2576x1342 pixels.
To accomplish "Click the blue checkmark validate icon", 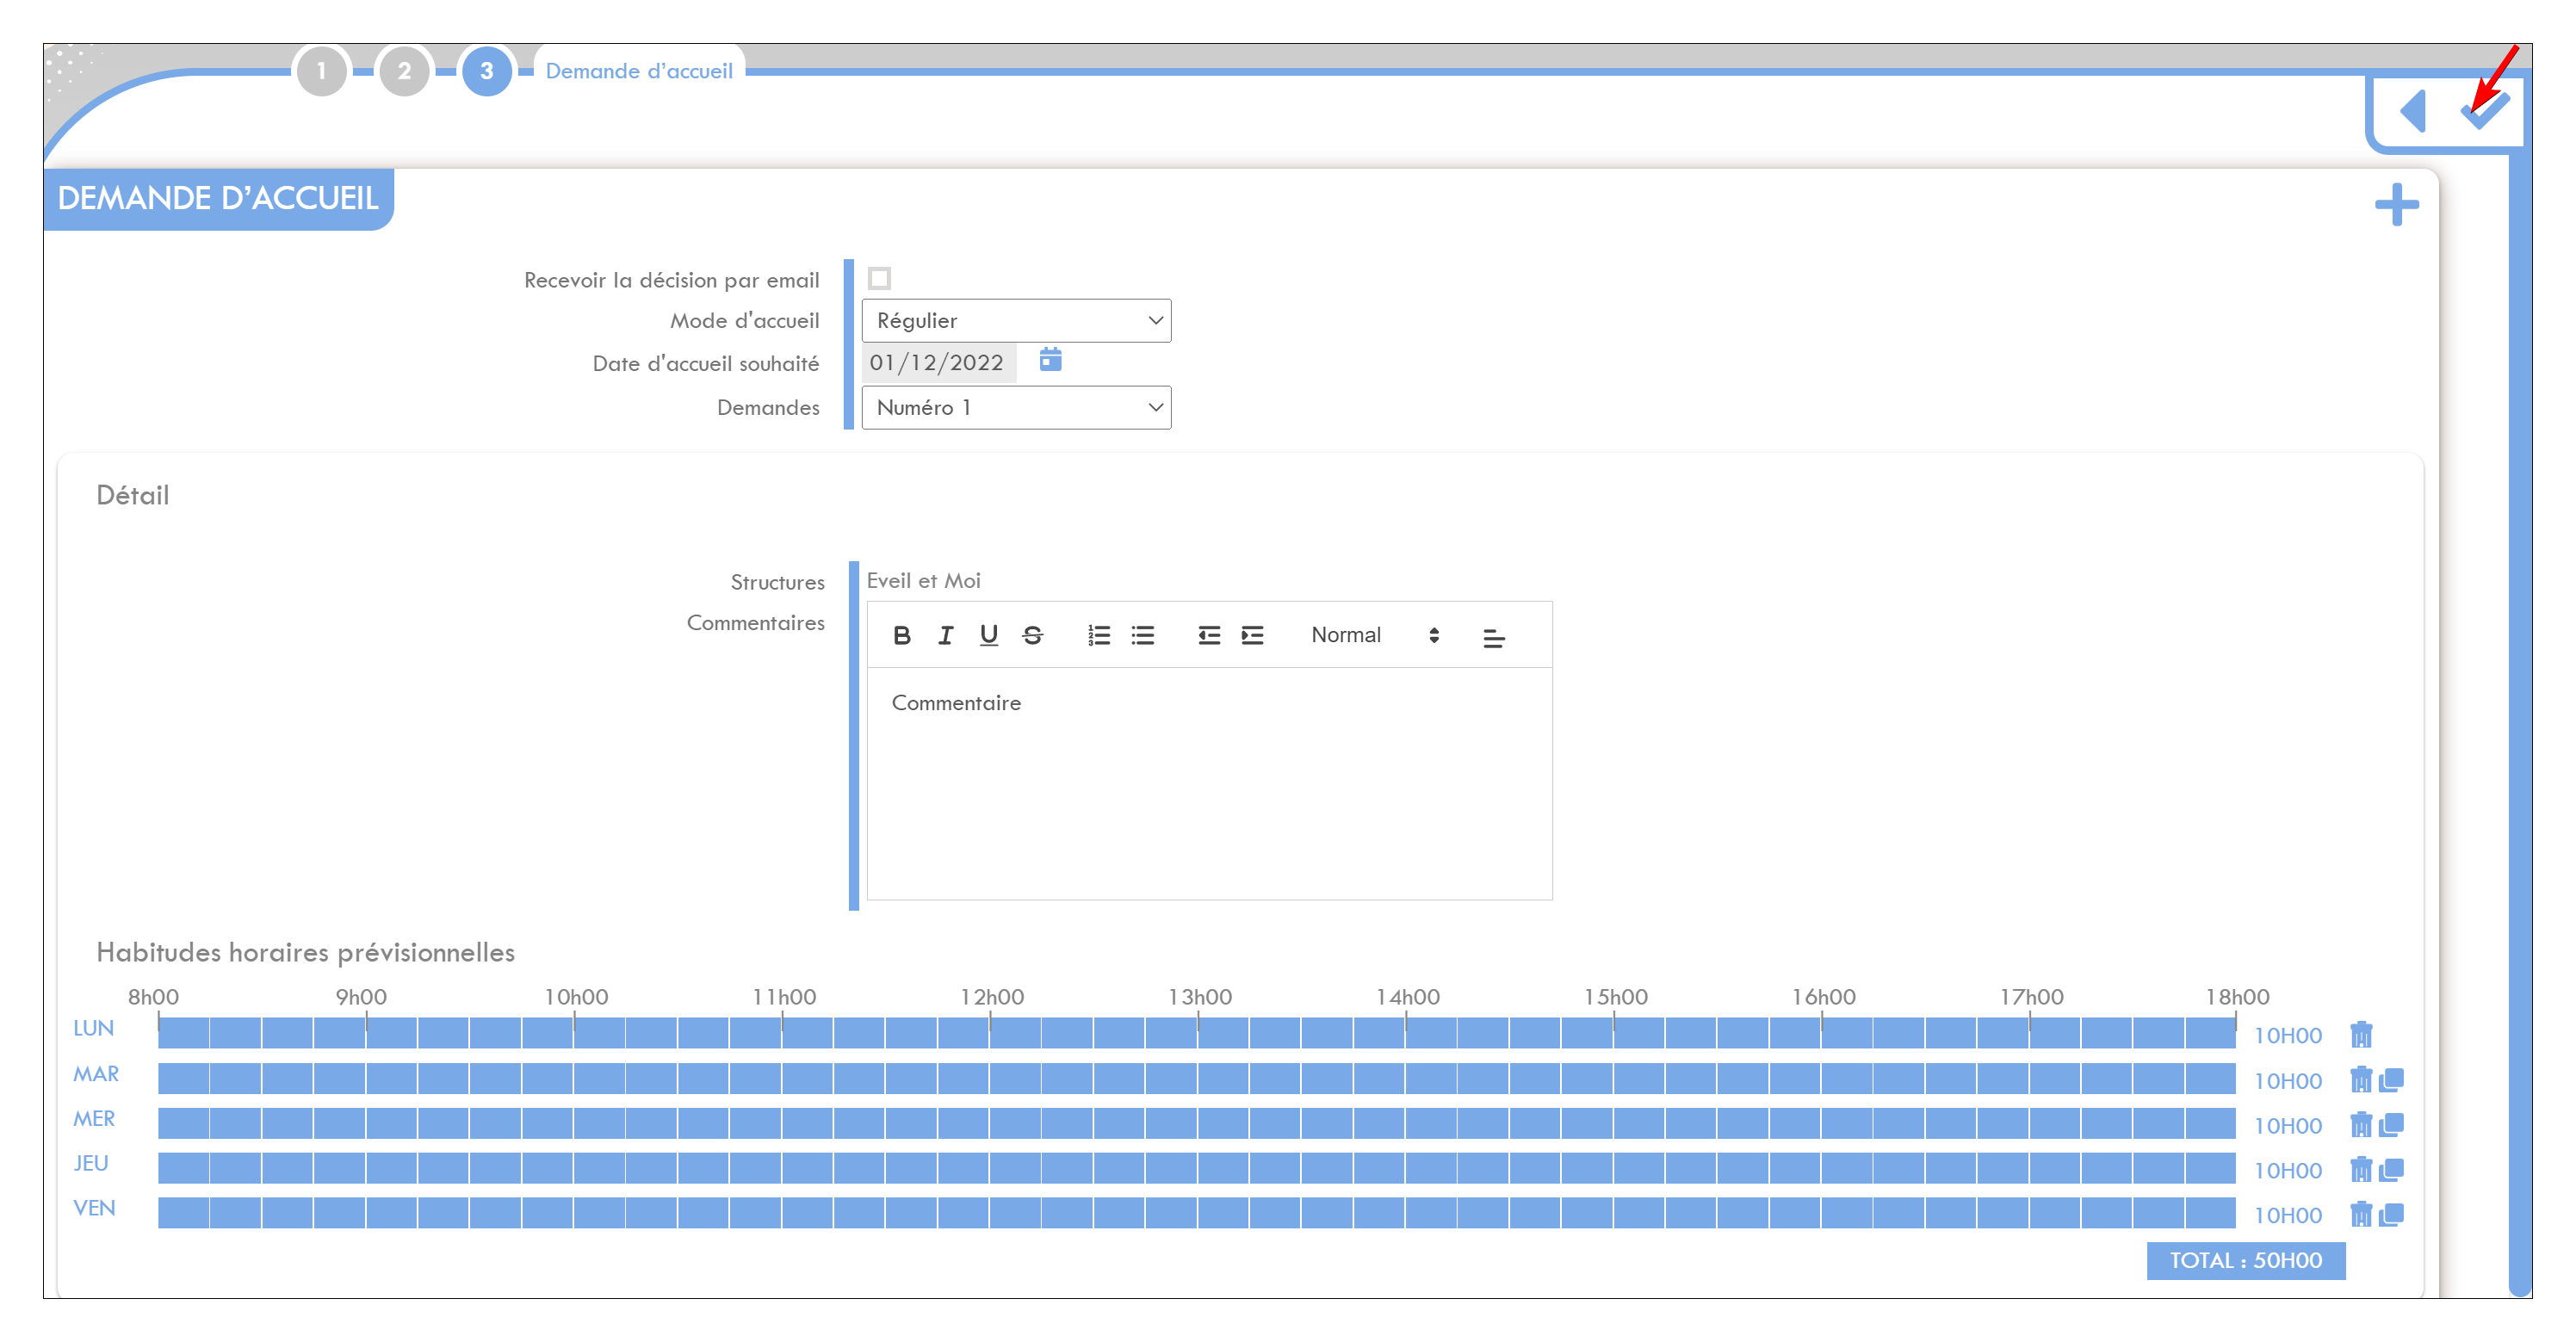I will 2485,109.
